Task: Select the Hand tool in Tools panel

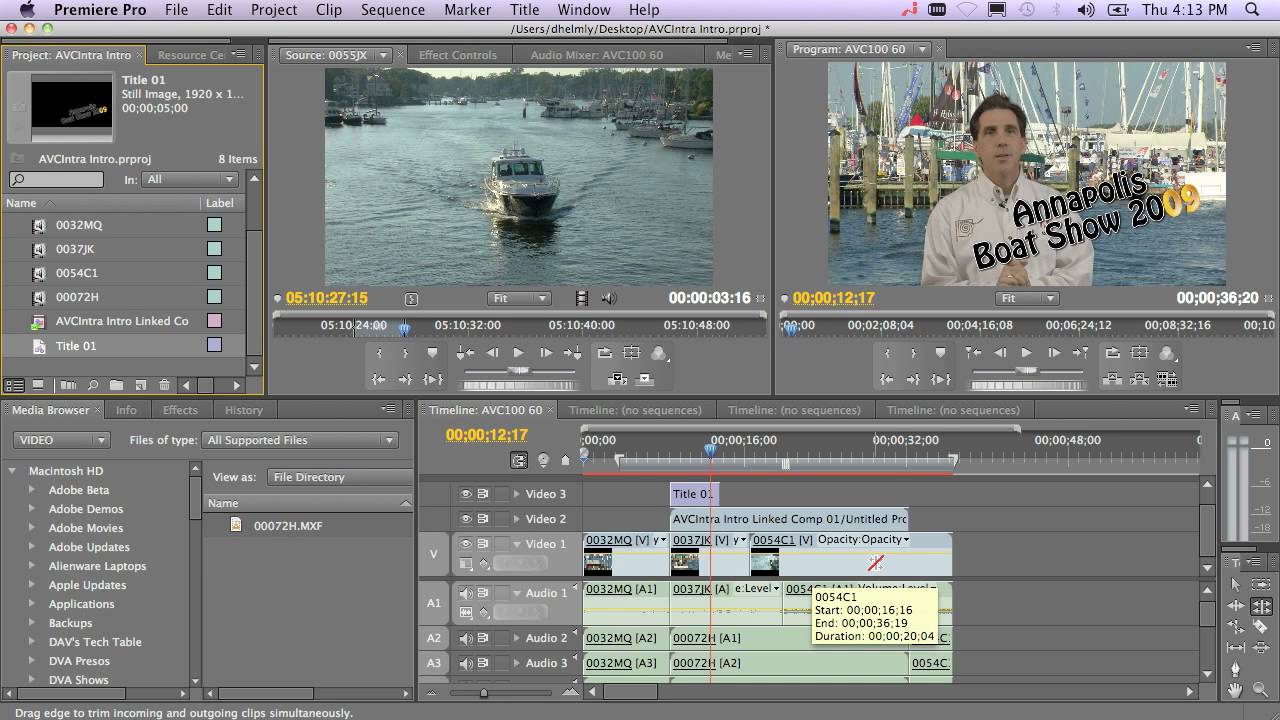Action: pos(1235,690)
